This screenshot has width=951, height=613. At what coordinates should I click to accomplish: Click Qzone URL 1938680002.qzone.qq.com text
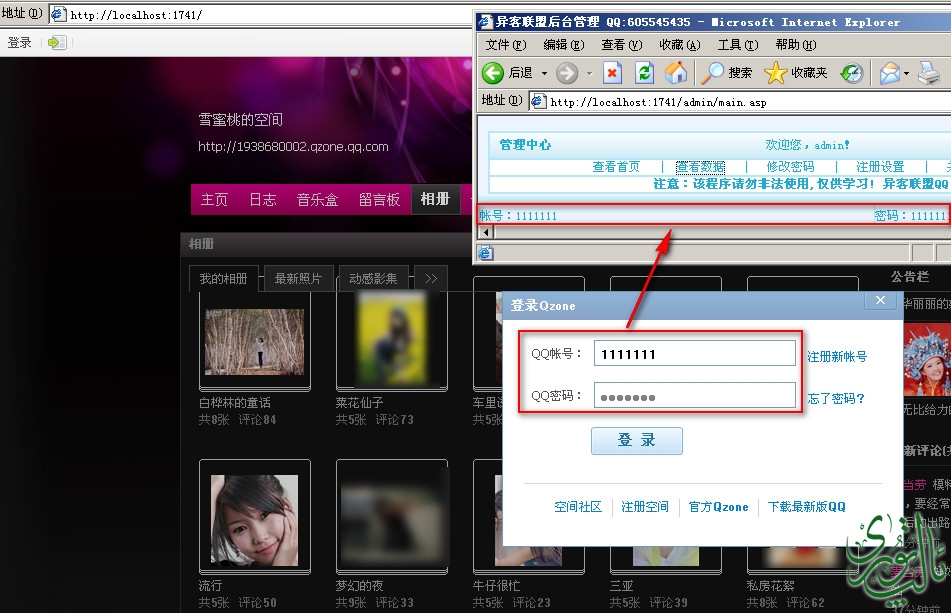293,146
